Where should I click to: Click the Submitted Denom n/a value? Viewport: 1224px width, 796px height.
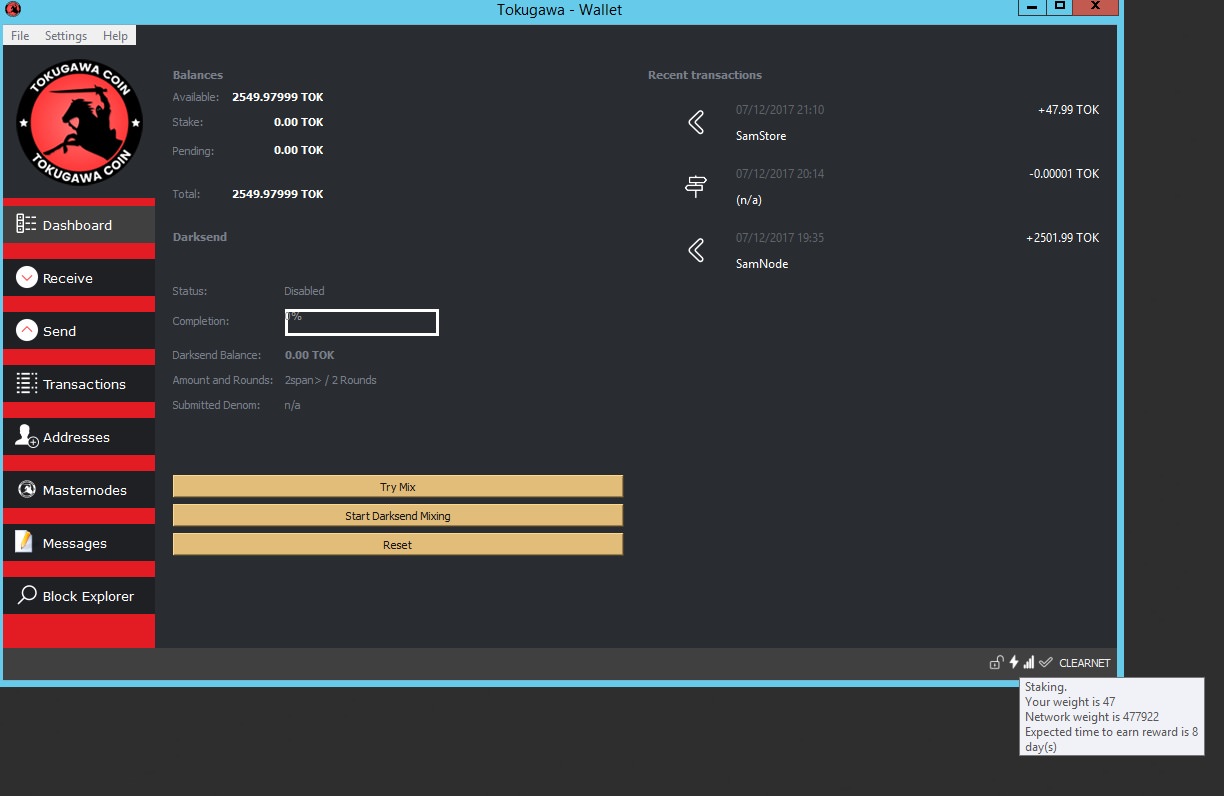click(293, 405)
